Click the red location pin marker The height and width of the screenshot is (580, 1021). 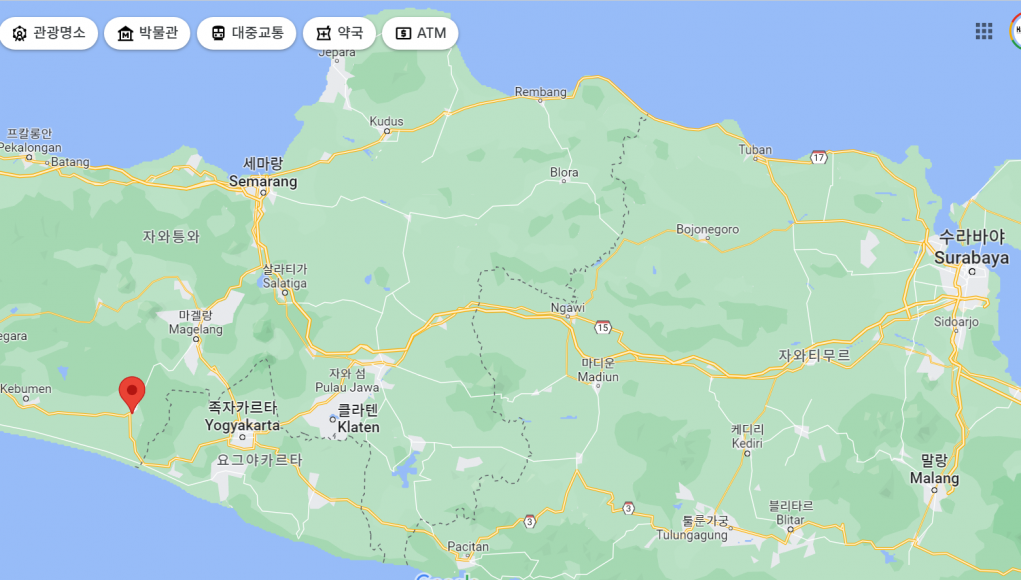[x=132, y=393]
